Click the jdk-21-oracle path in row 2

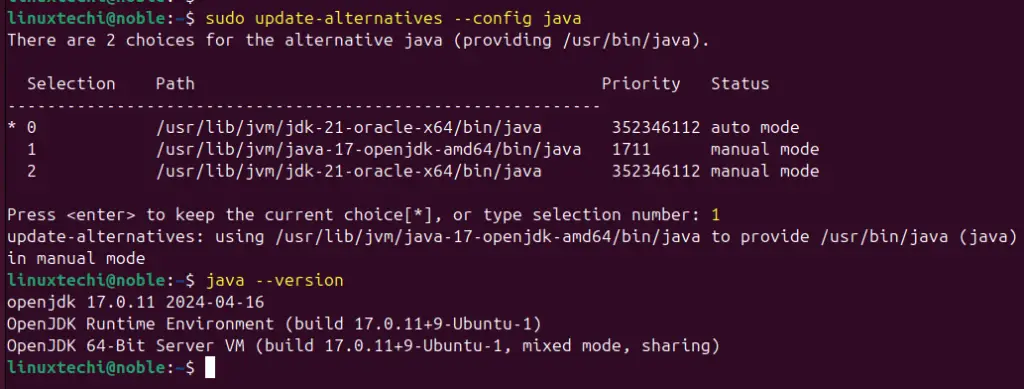[349, 172]
